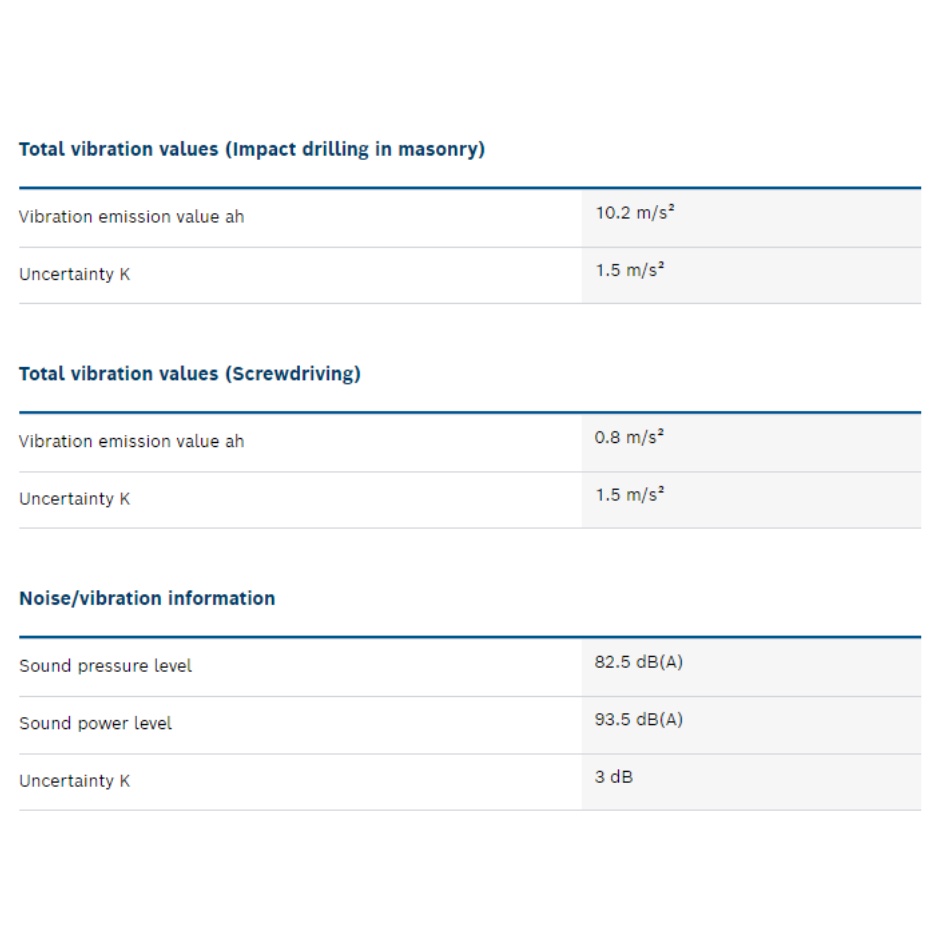Click the Impact drilling in masonry heading

click(252, 149)
